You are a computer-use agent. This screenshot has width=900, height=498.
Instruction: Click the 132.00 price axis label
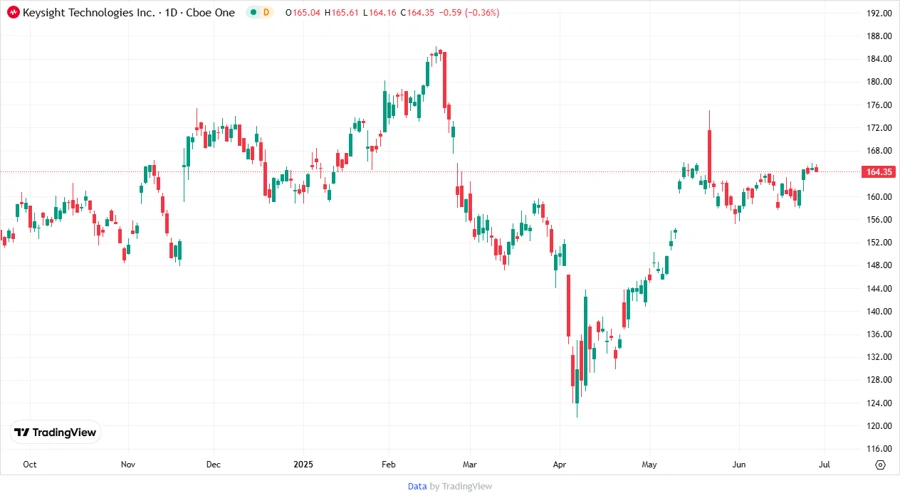click(879, 357)
